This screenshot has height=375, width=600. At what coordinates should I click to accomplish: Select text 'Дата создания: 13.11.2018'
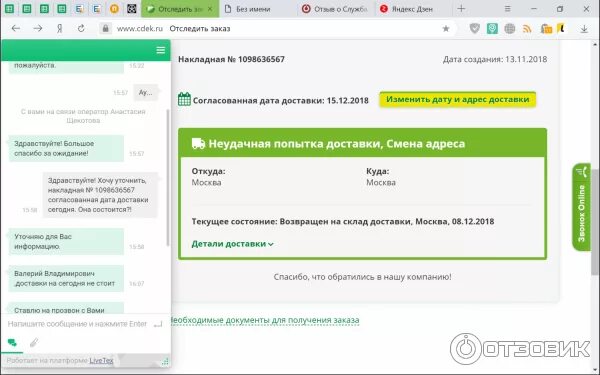pyautogui.click(x=495, y=59)
